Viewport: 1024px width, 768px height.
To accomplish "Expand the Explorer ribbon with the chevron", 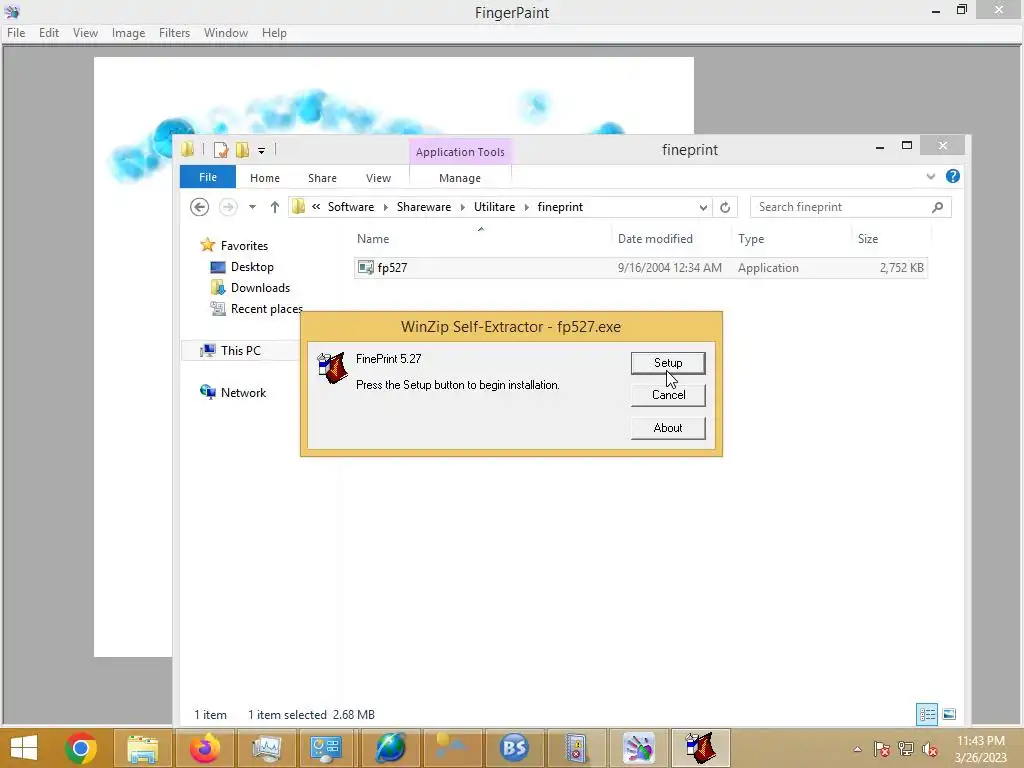I will 931,176.
